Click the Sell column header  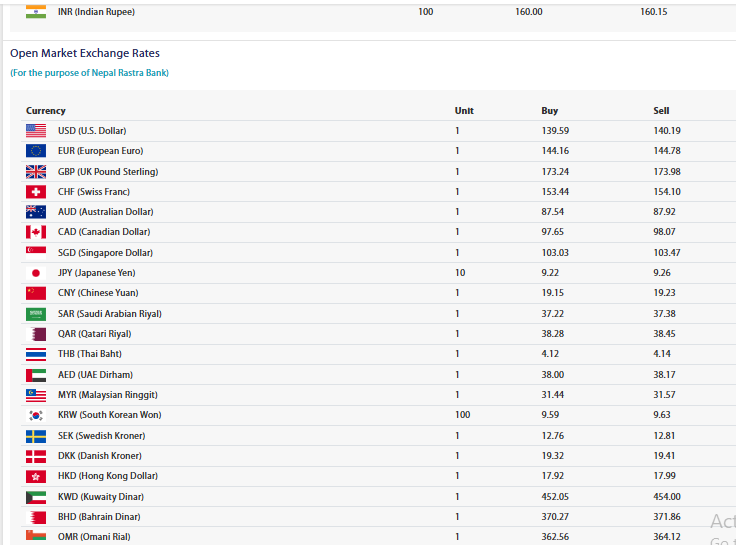point(661,111)
